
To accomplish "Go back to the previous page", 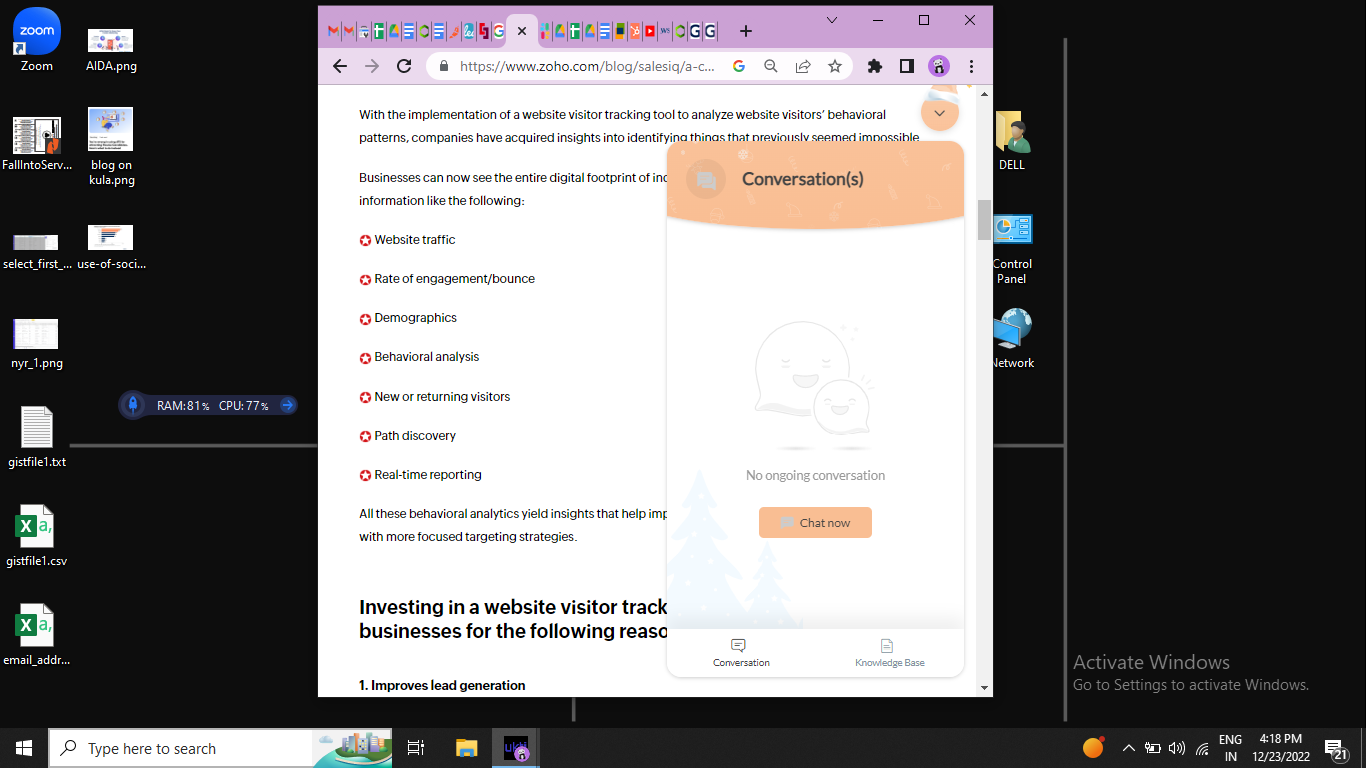I will [339, 66].
